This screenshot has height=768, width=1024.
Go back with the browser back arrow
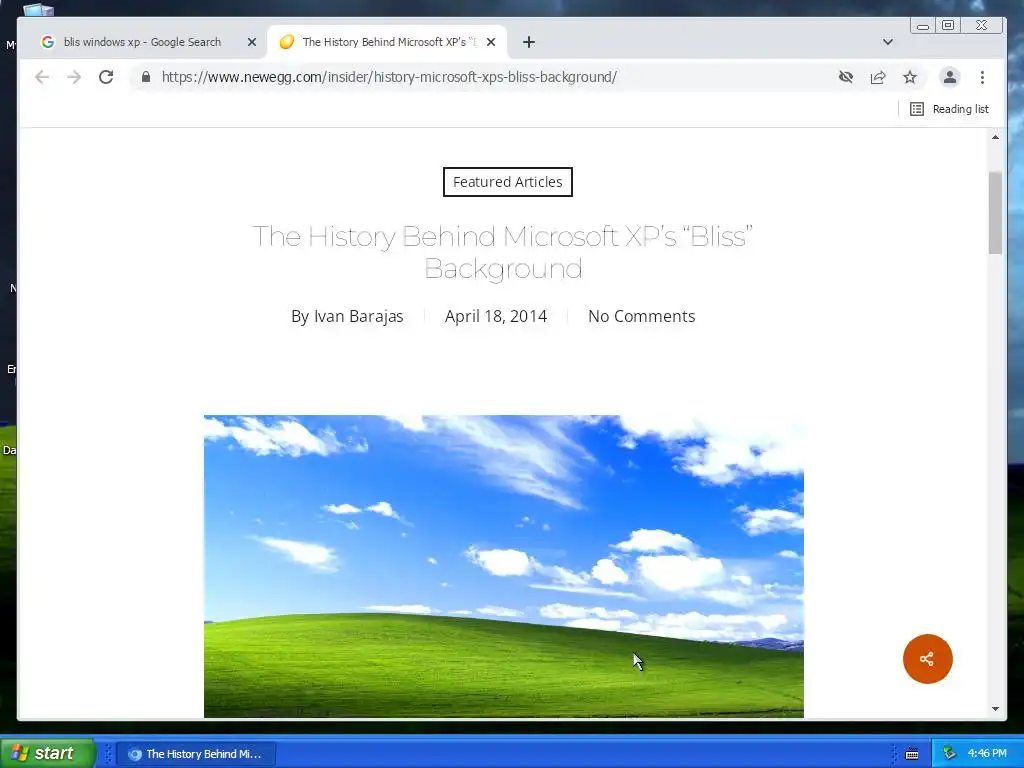42,77
